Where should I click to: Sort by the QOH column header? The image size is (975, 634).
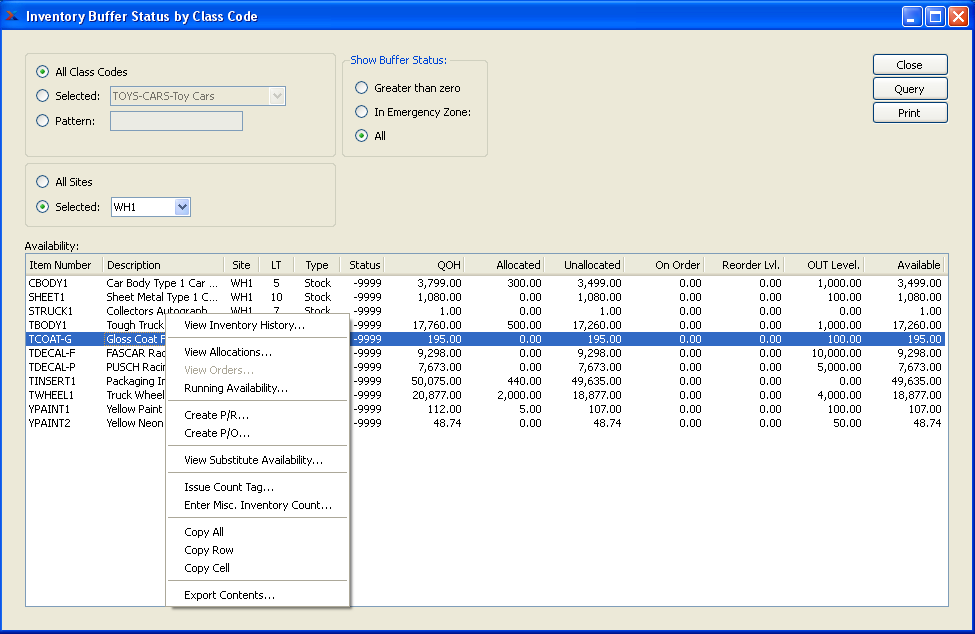(x=425, y=265)
